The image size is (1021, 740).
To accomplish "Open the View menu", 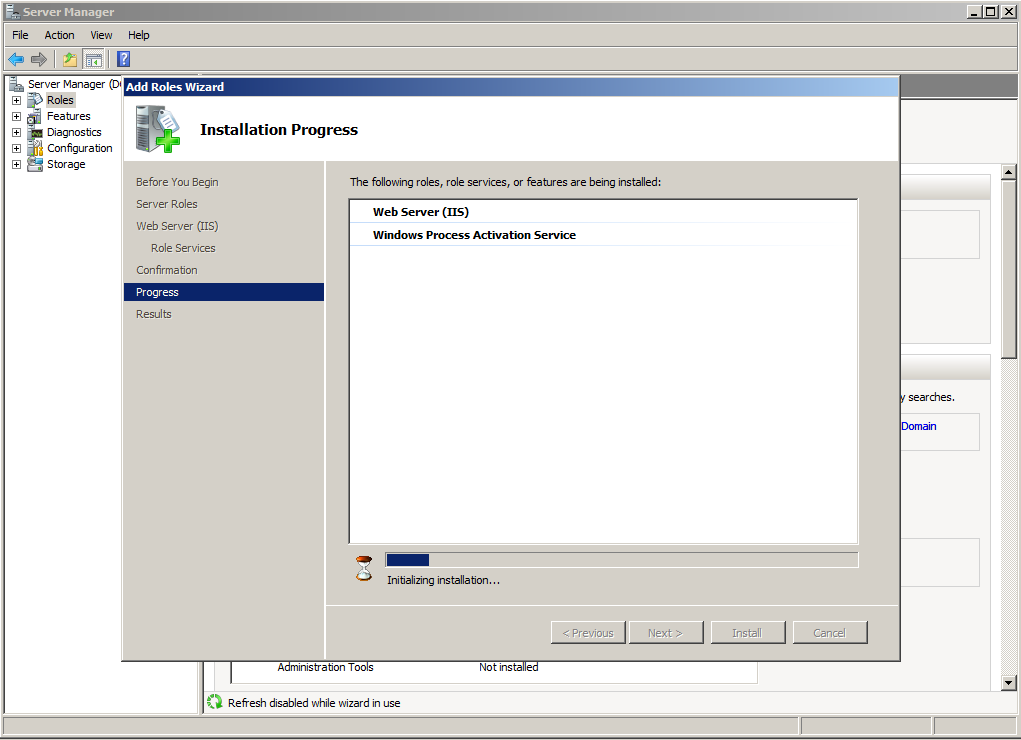I will [101, 35].
